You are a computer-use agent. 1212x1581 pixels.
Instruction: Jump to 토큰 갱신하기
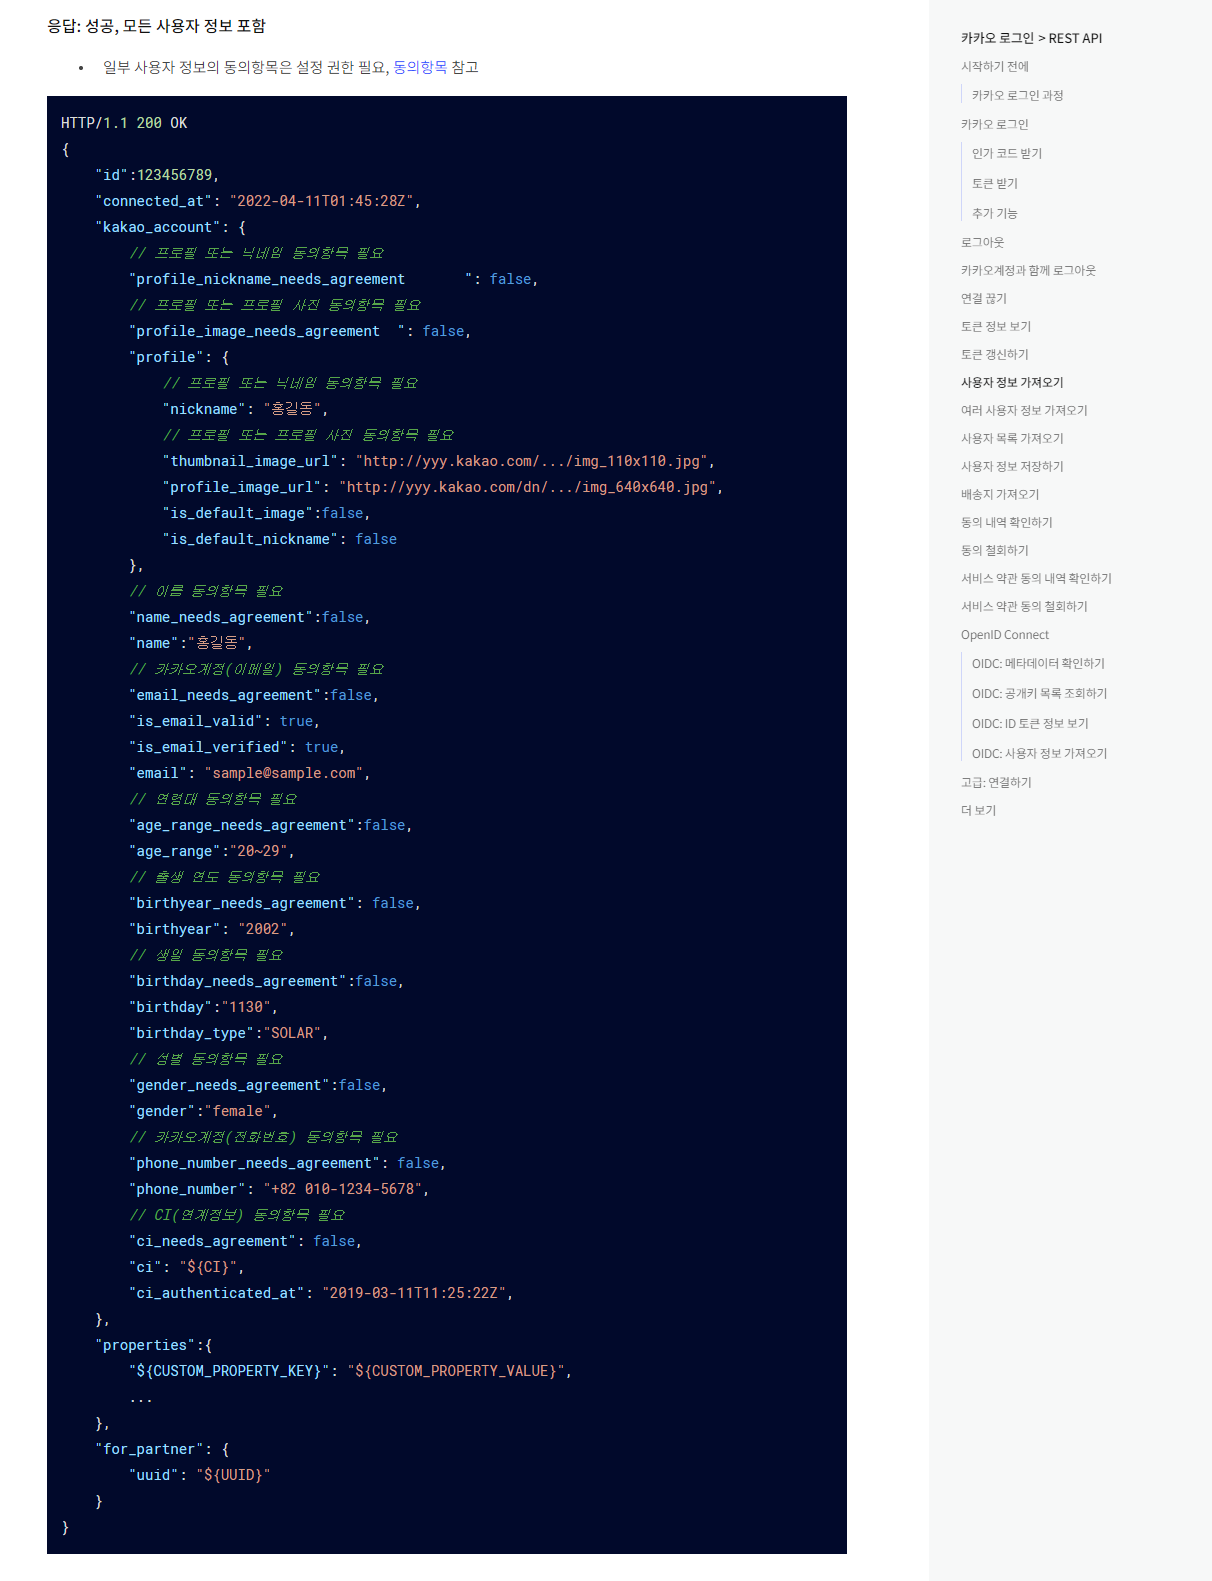[994, 354]
